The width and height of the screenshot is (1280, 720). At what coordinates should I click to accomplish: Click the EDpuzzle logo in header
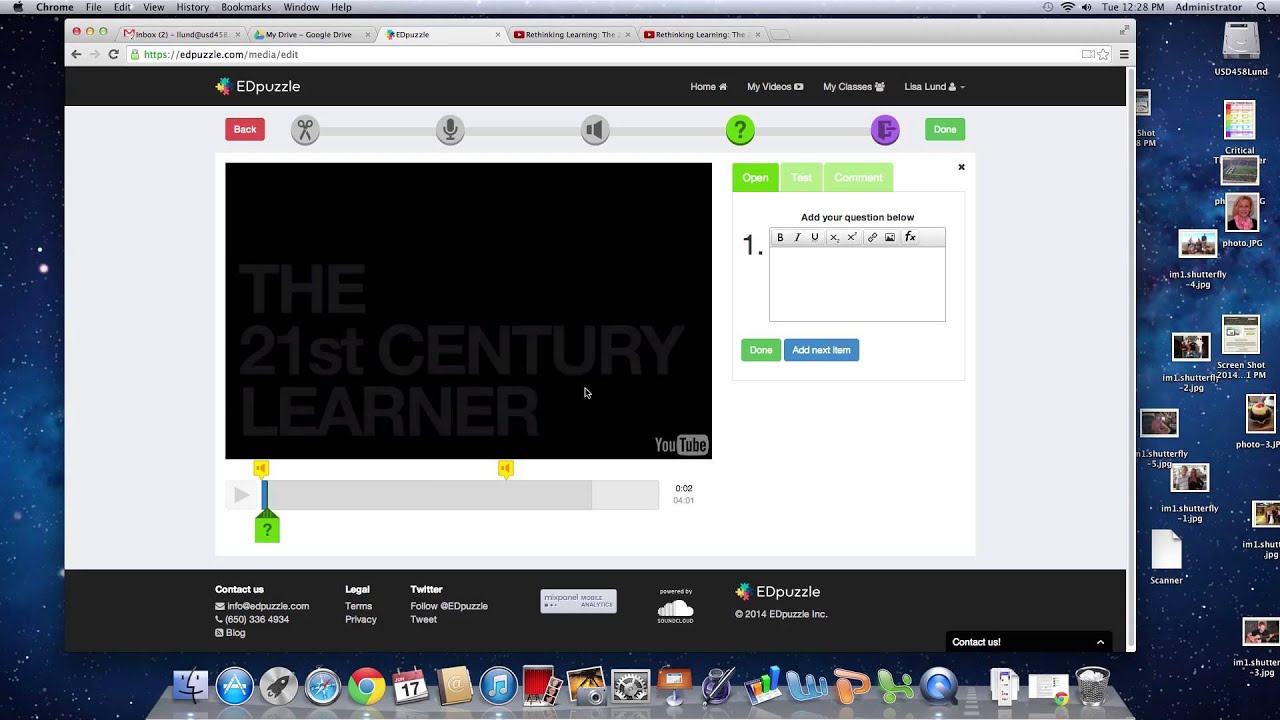point(258,86)
